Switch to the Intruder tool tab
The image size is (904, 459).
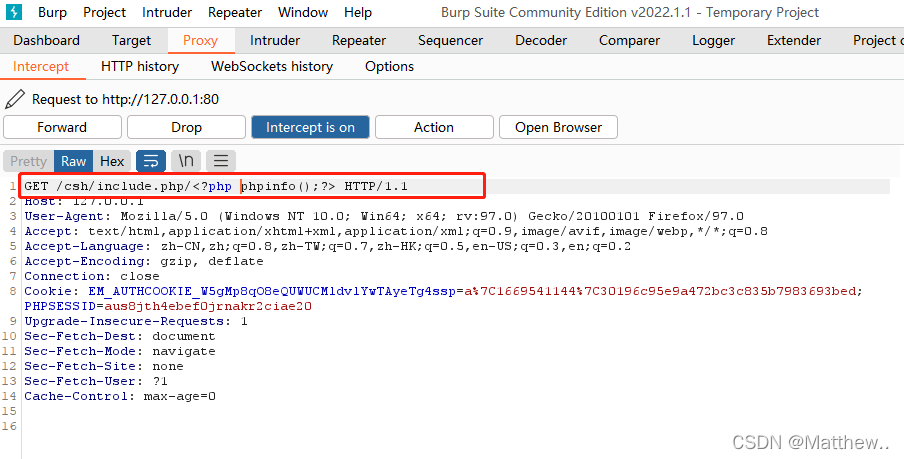pos(274,40)
